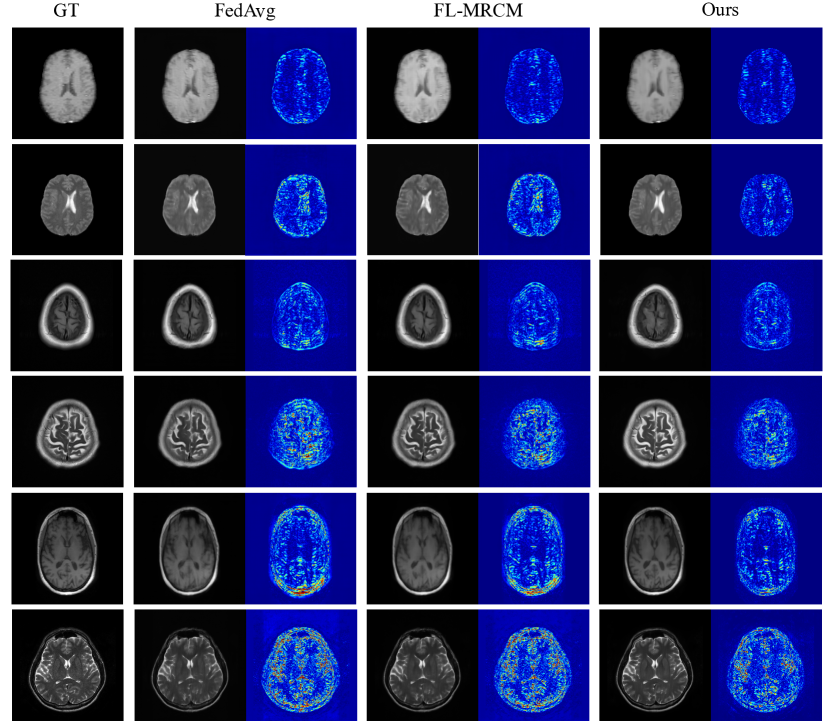View FL-MRCM reconstruction in the fourth row
Screen dimensions: 831x726
[x=423, y=431]
